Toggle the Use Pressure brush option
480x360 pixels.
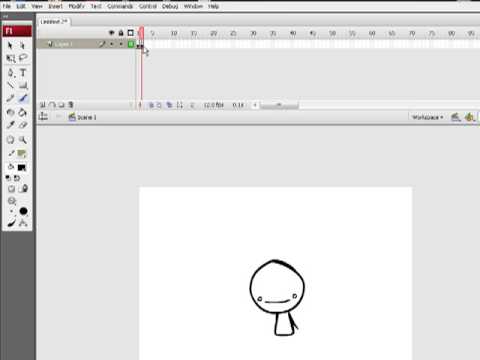click(x=11, y=223)
